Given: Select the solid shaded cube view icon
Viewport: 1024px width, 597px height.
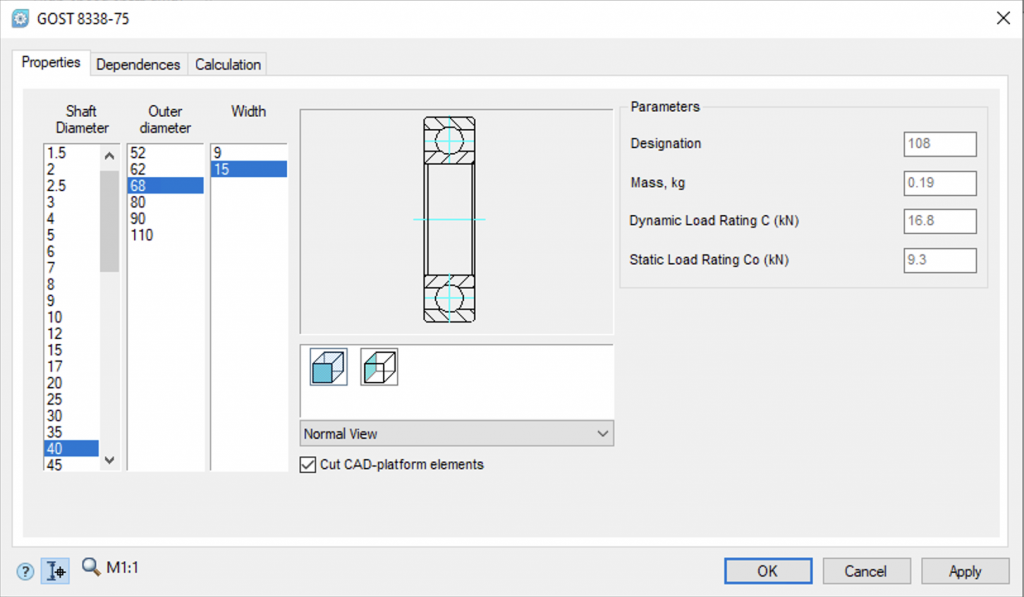Looking at the screenshot, I should [x=328, y=367].
